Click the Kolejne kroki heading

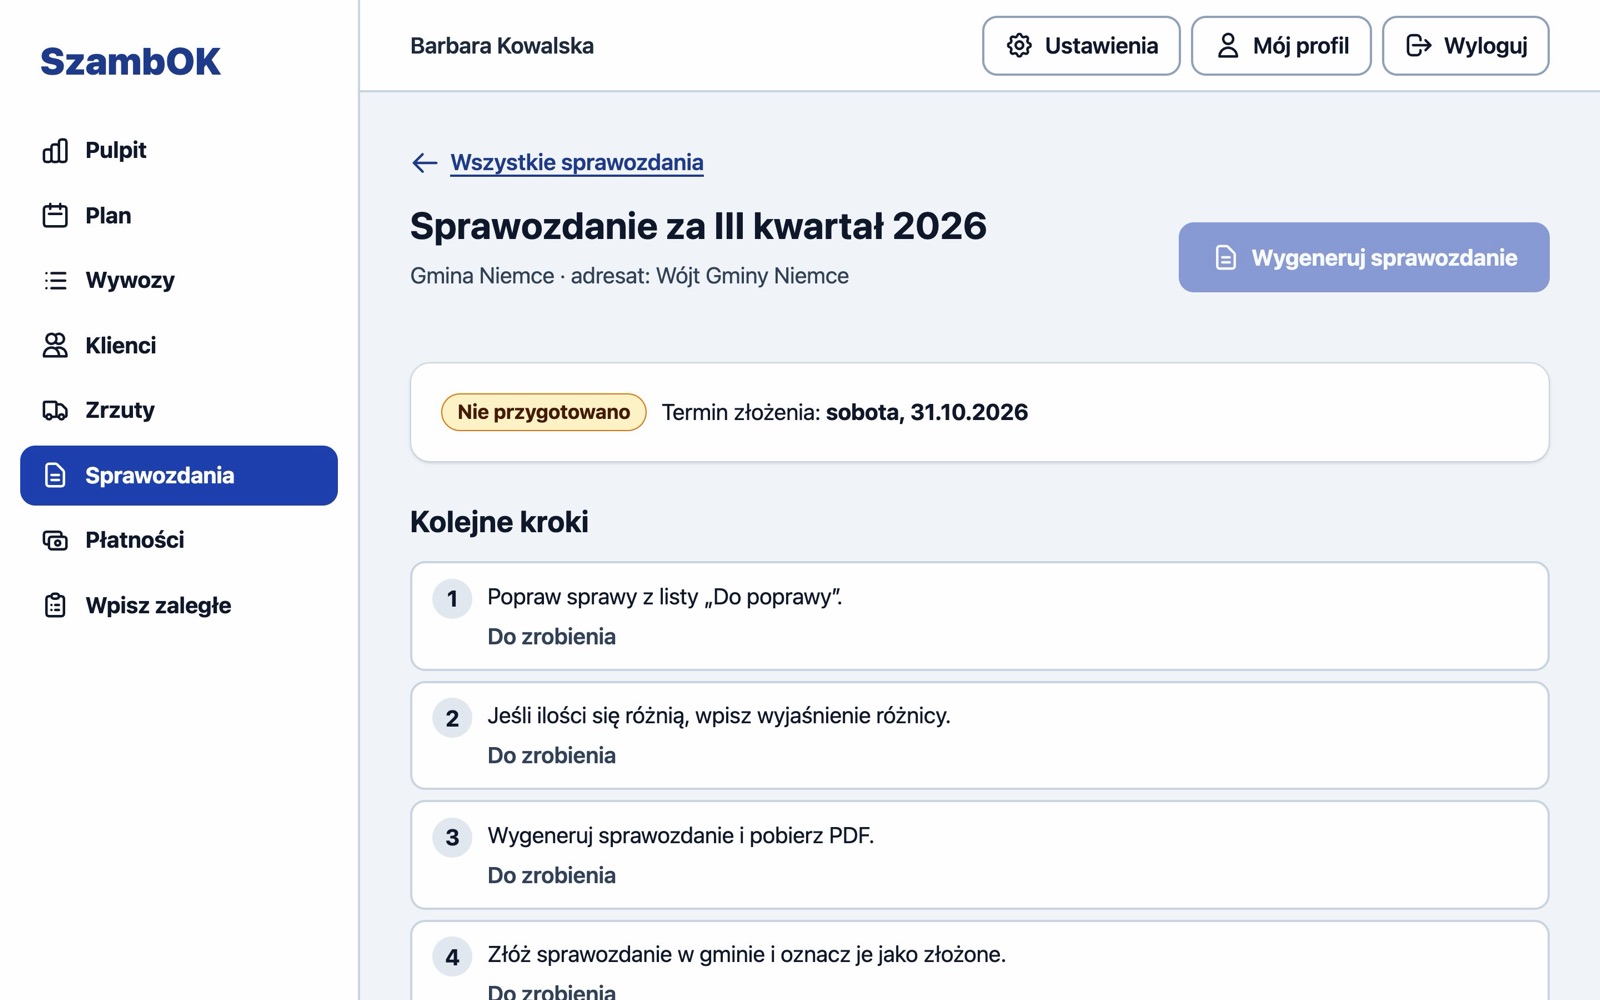tap(499, 522)
